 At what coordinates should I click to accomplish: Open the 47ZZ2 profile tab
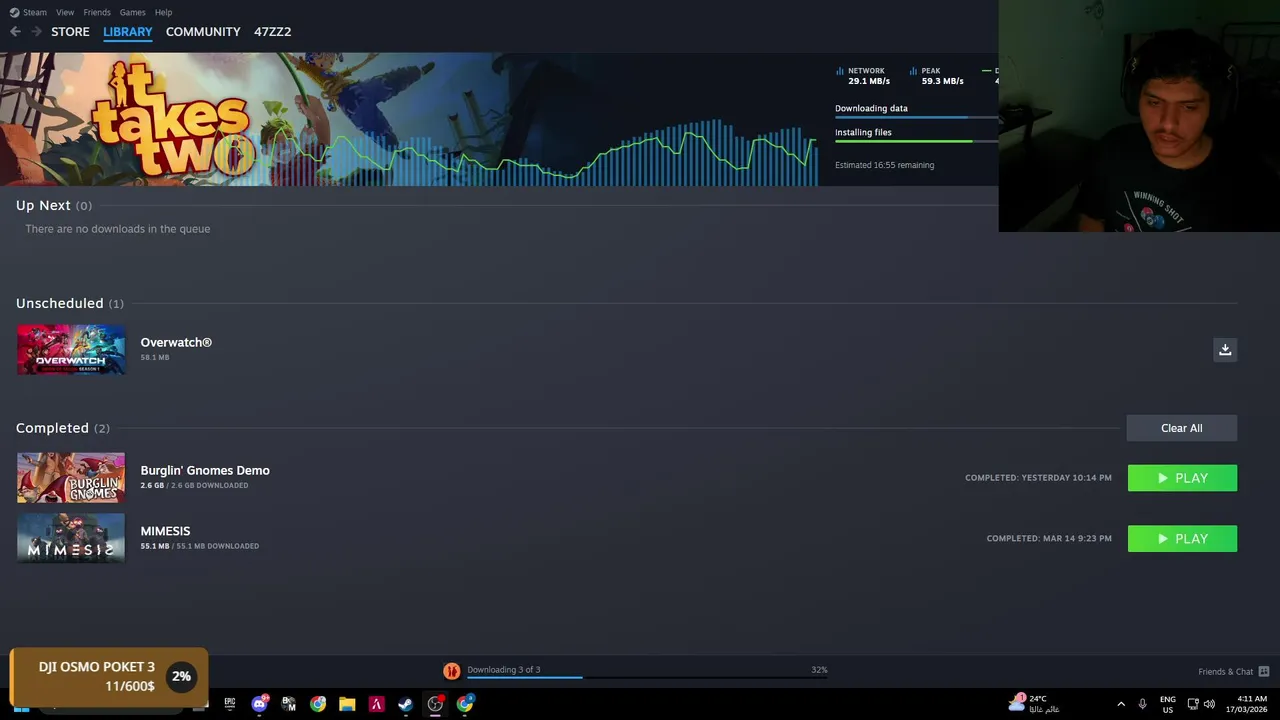(x=272, y=32)
